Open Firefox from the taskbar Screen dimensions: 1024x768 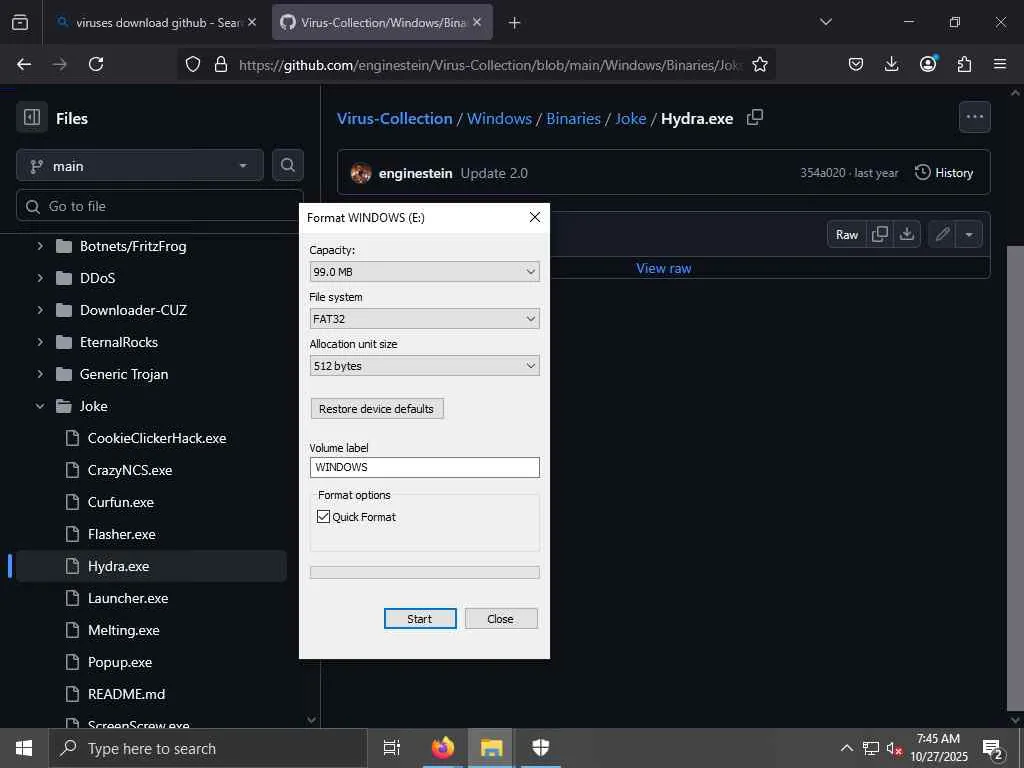click(443, 748)
